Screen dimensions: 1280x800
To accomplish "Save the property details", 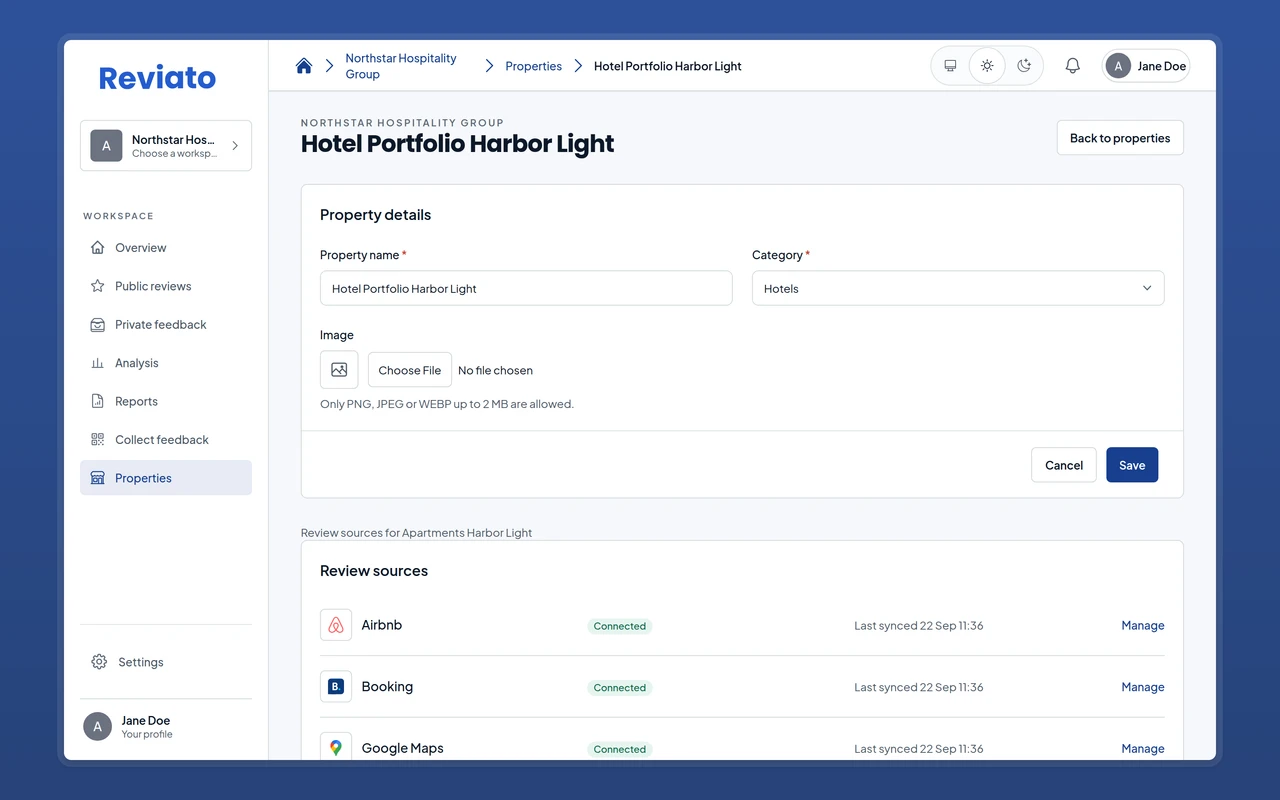I will [x=1132, y=465].
